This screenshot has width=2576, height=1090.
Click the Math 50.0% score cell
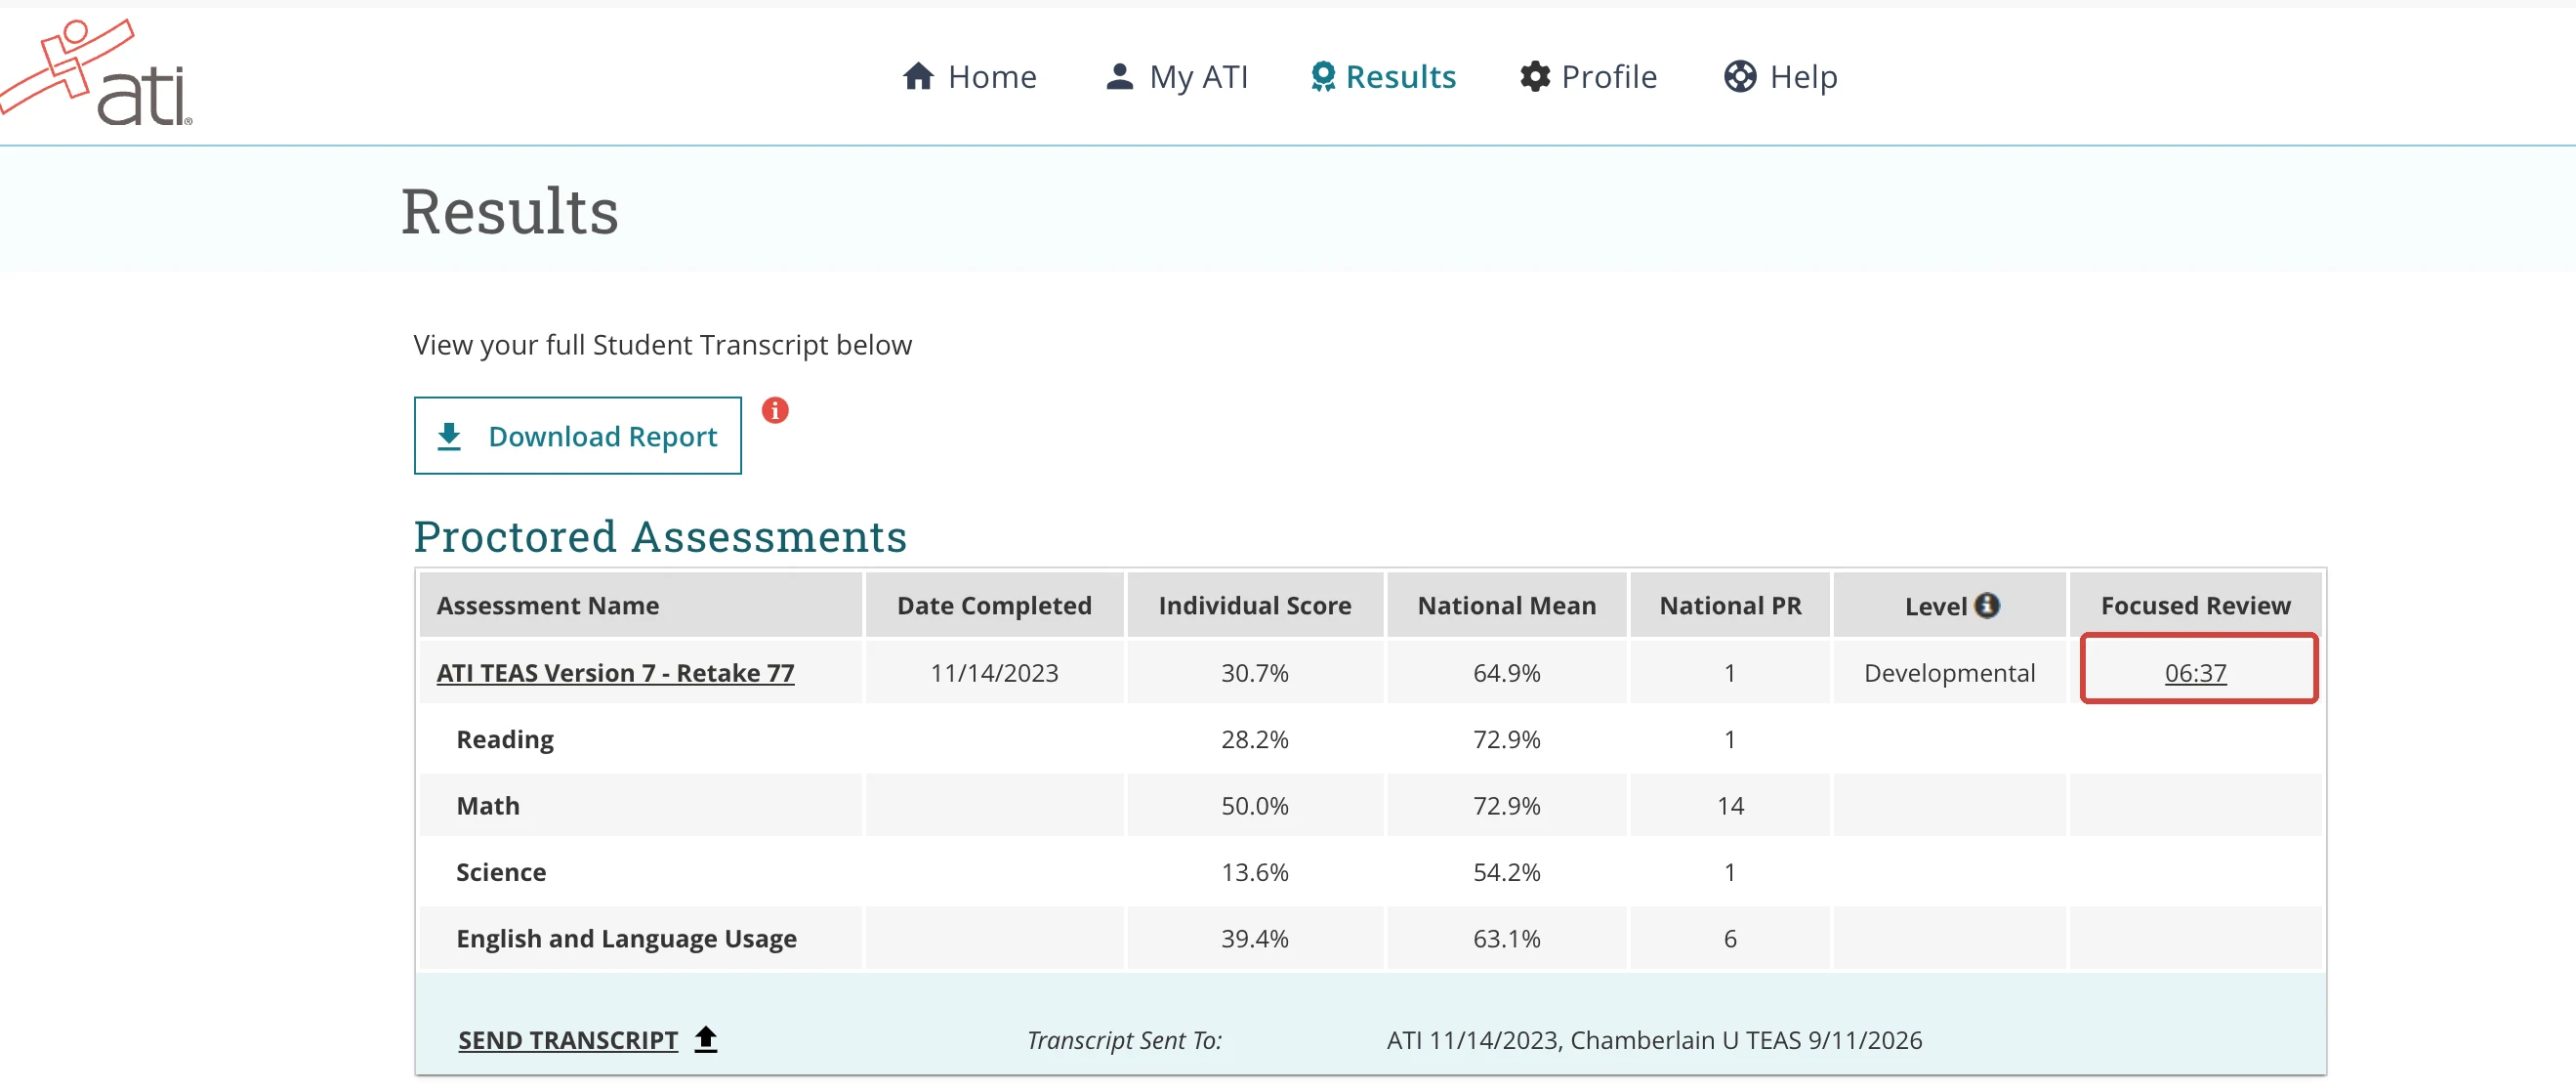(1254, 806)
